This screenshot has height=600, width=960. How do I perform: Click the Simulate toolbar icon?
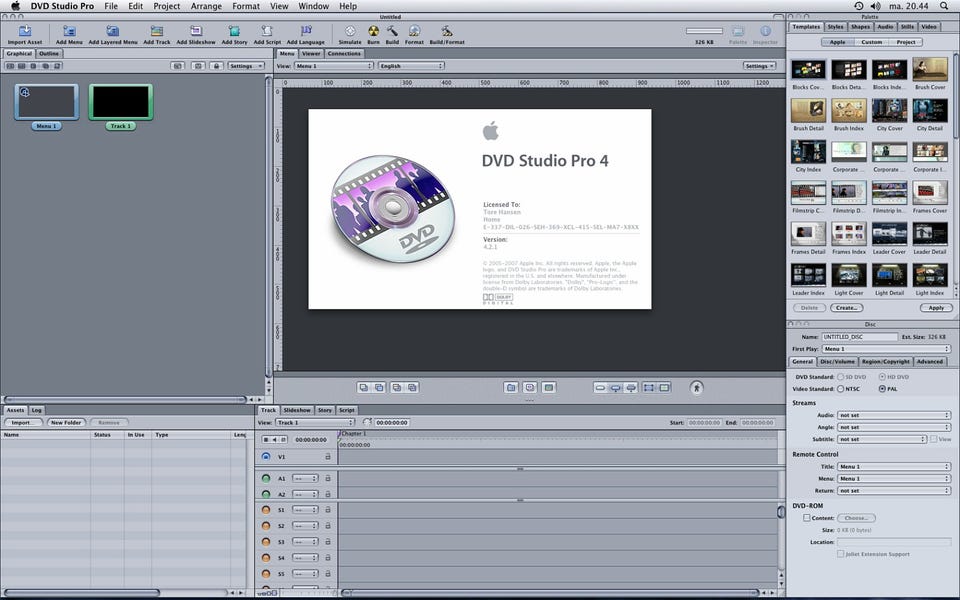coord(350,32)
